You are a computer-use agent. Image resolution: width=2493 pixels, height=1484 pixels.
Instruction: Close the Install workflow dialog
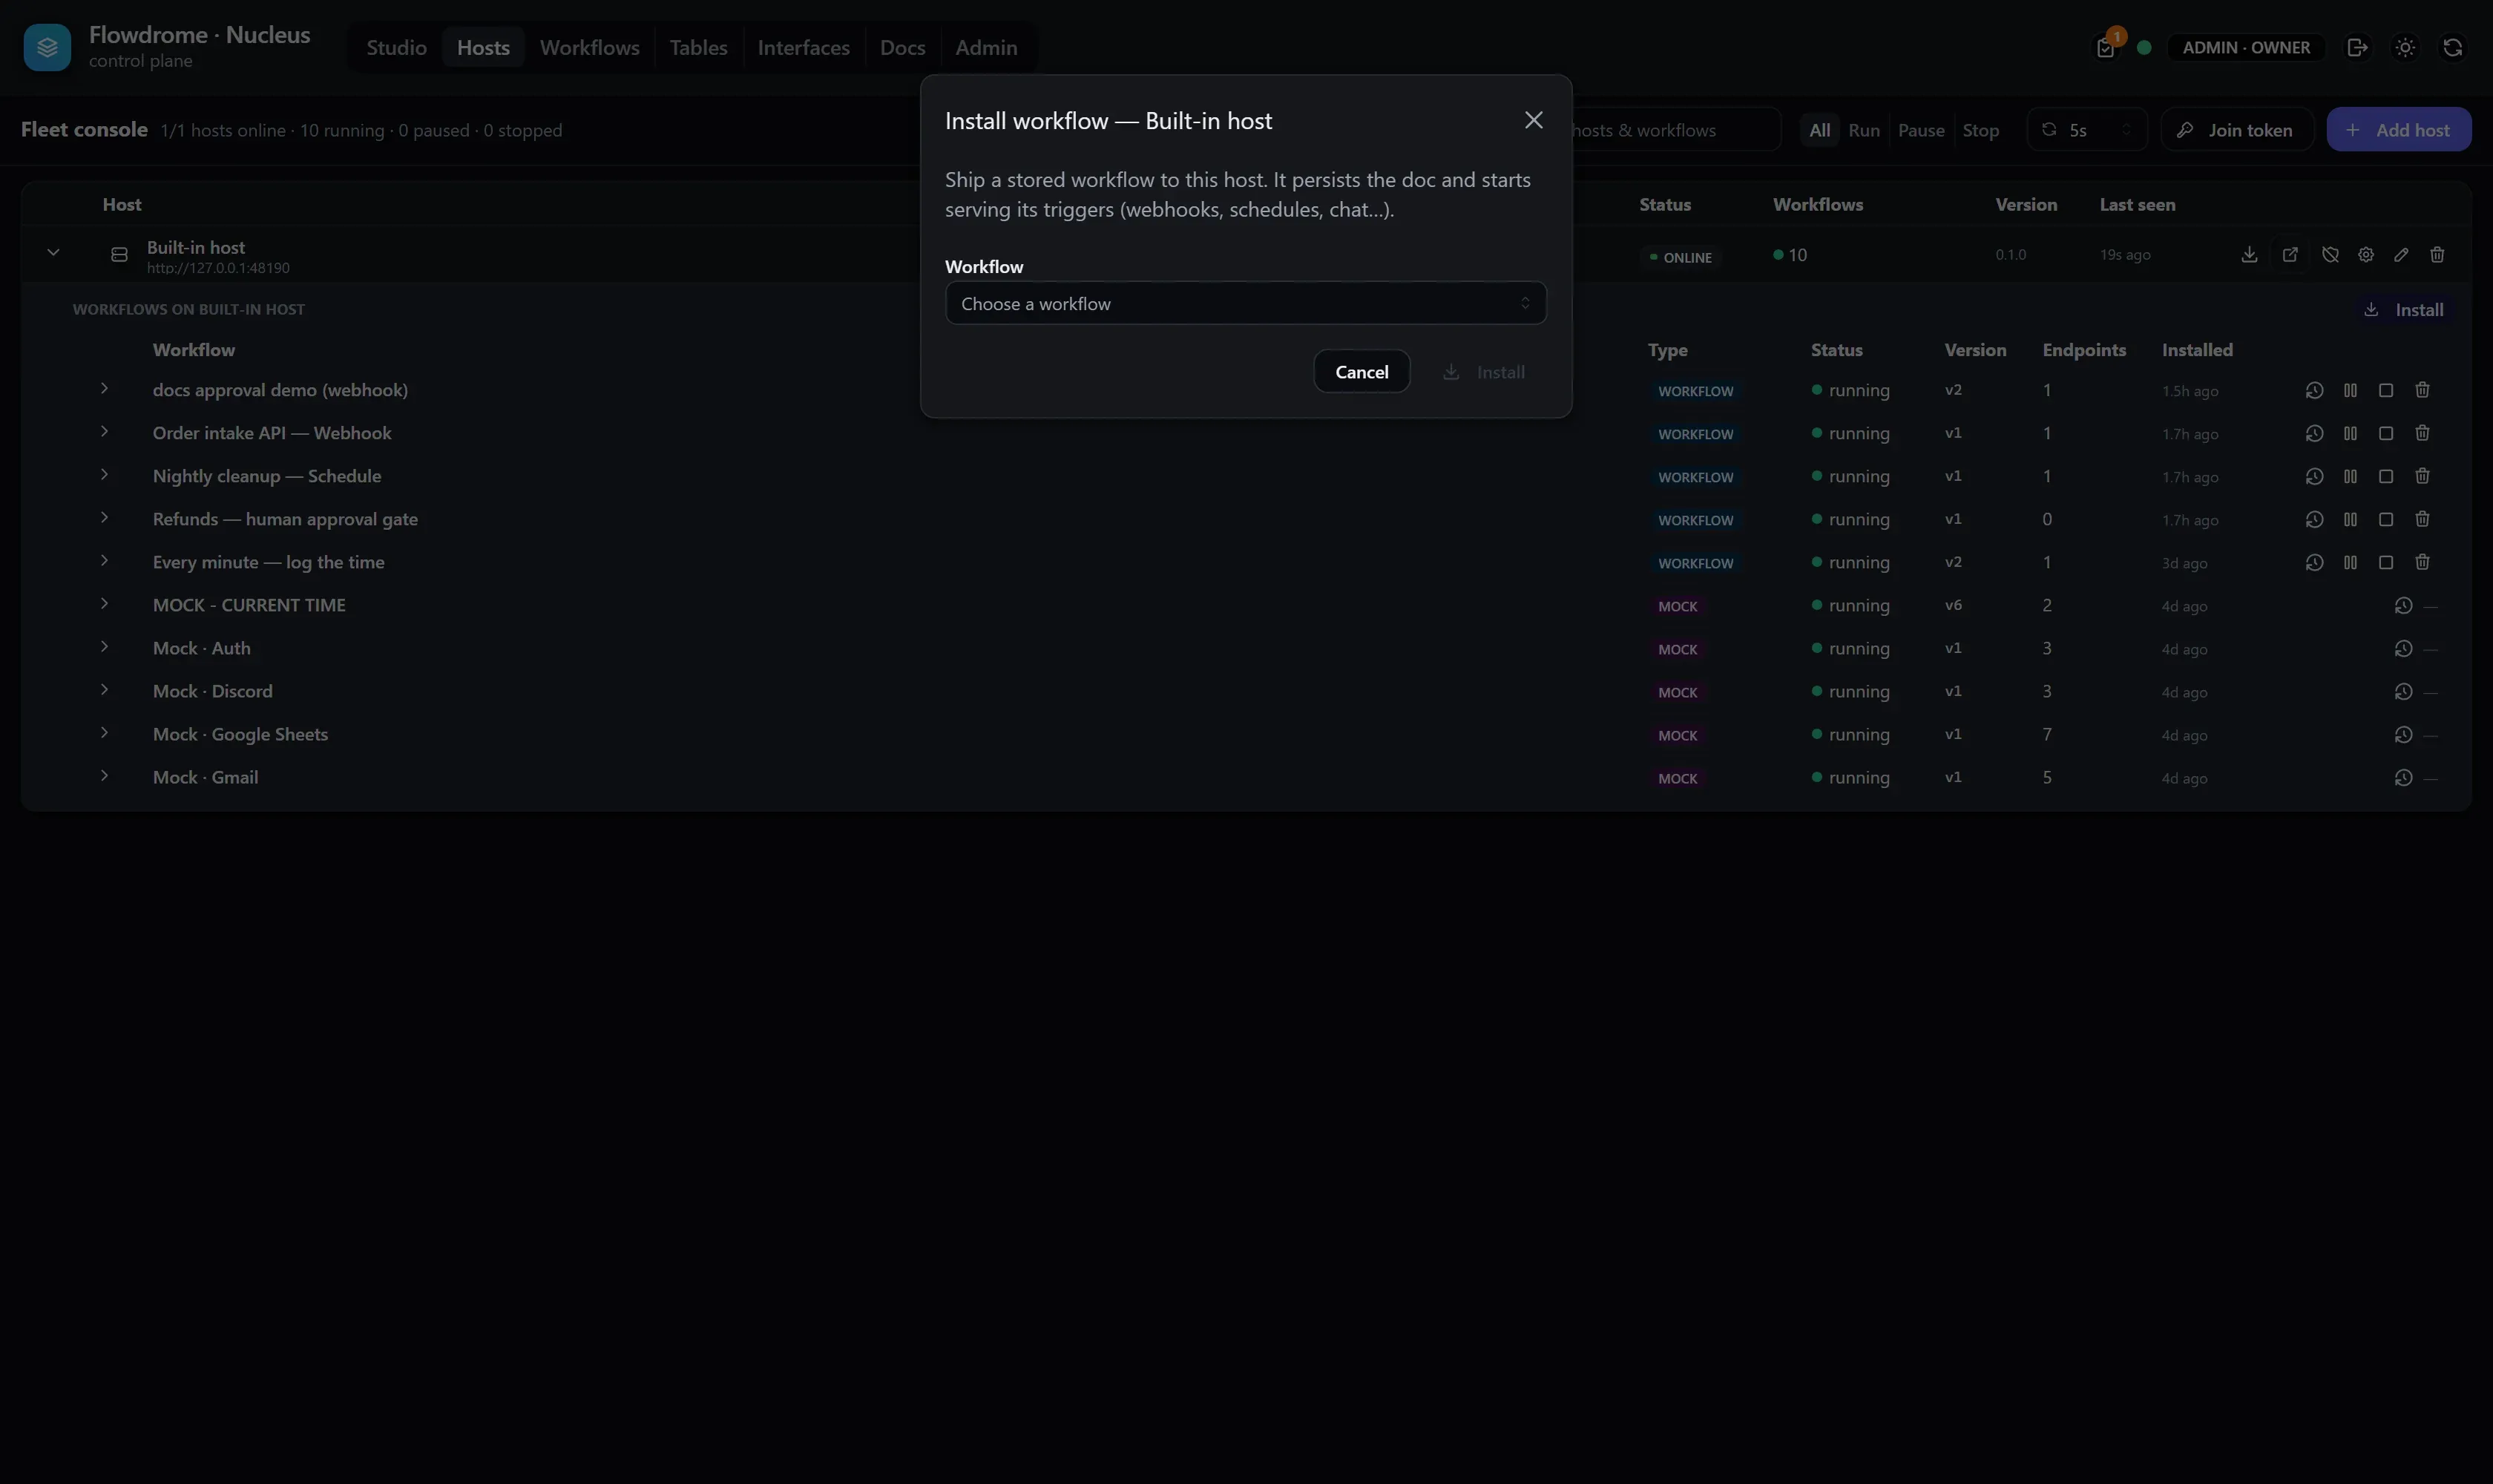1533,120
